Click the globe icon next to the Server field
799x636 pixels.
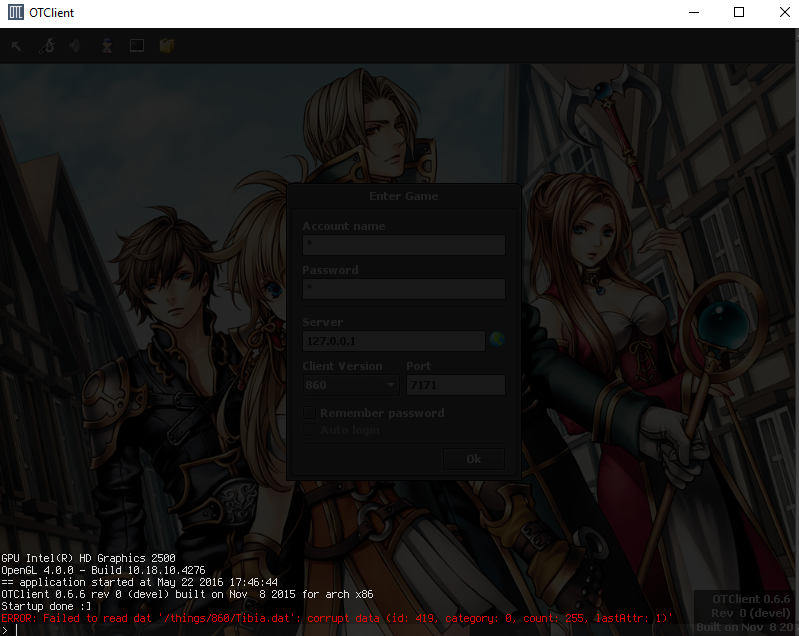pos(497,339)
